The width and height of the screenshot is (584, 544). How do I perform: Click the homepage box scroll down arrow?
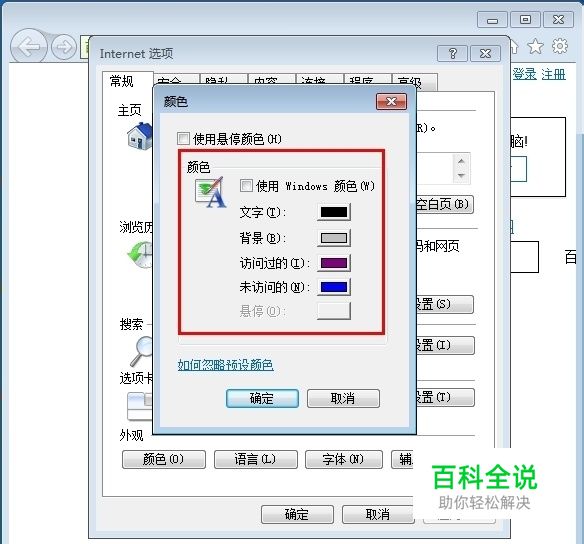(461, 175)
